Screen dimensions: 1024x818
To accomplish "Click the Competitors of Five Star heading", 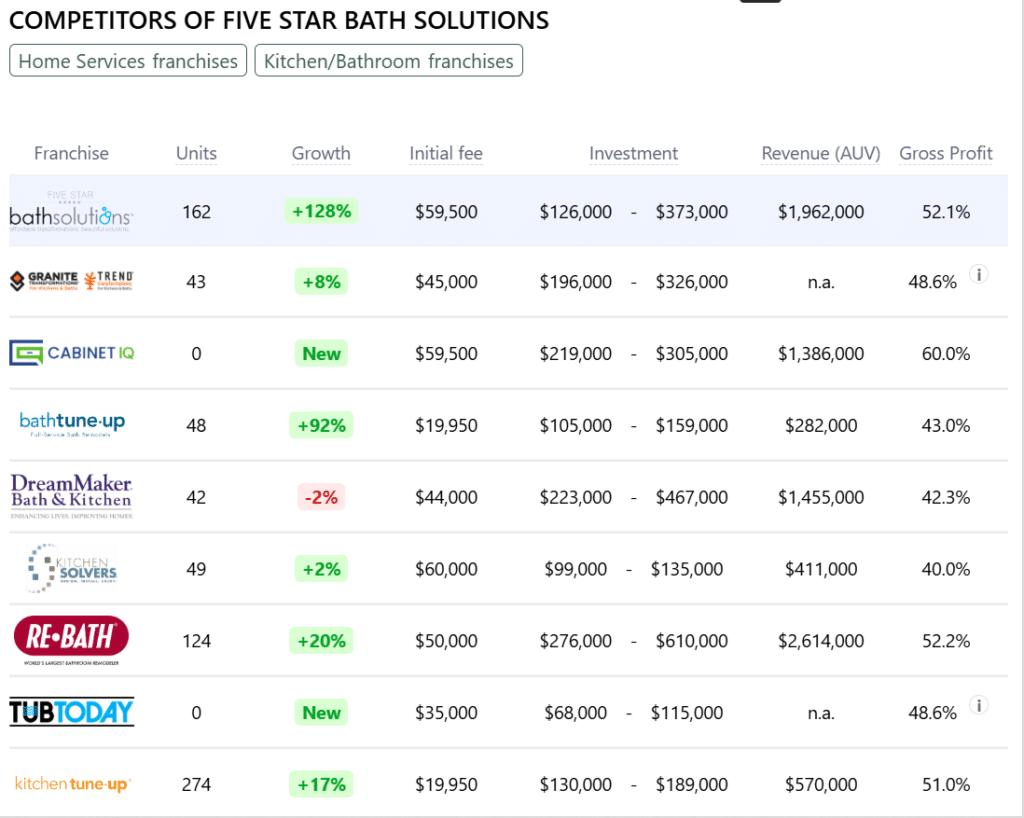I will point(279,20).
